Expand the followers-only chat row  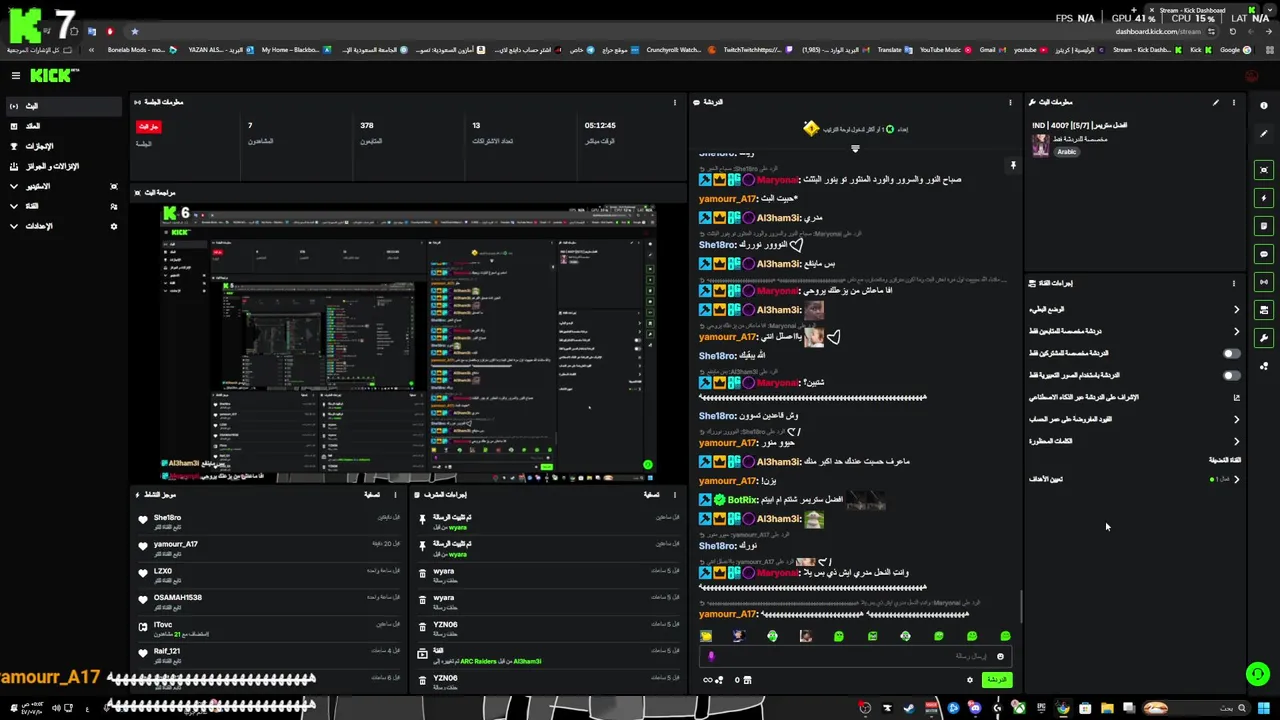coord(1134,332)
